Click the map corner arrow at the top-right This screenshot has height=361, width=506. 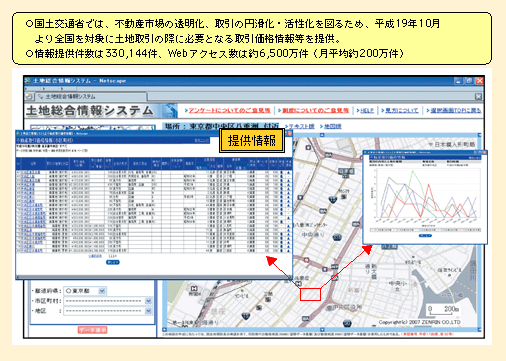(479, 135)
